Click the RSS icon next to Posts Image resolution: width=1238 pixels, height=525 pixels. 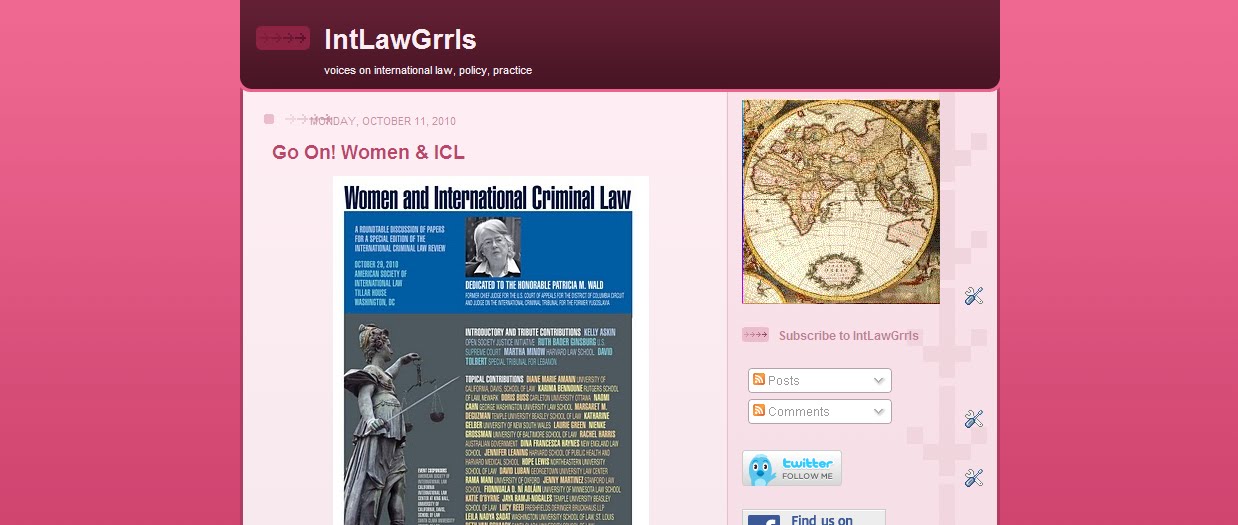(x=759, y=380)
